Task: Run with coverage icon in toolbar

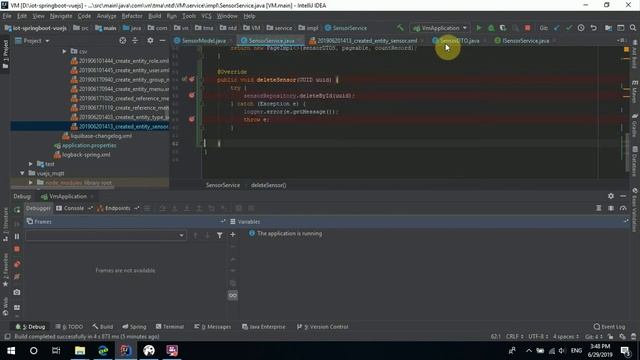Action: [503, 28]
